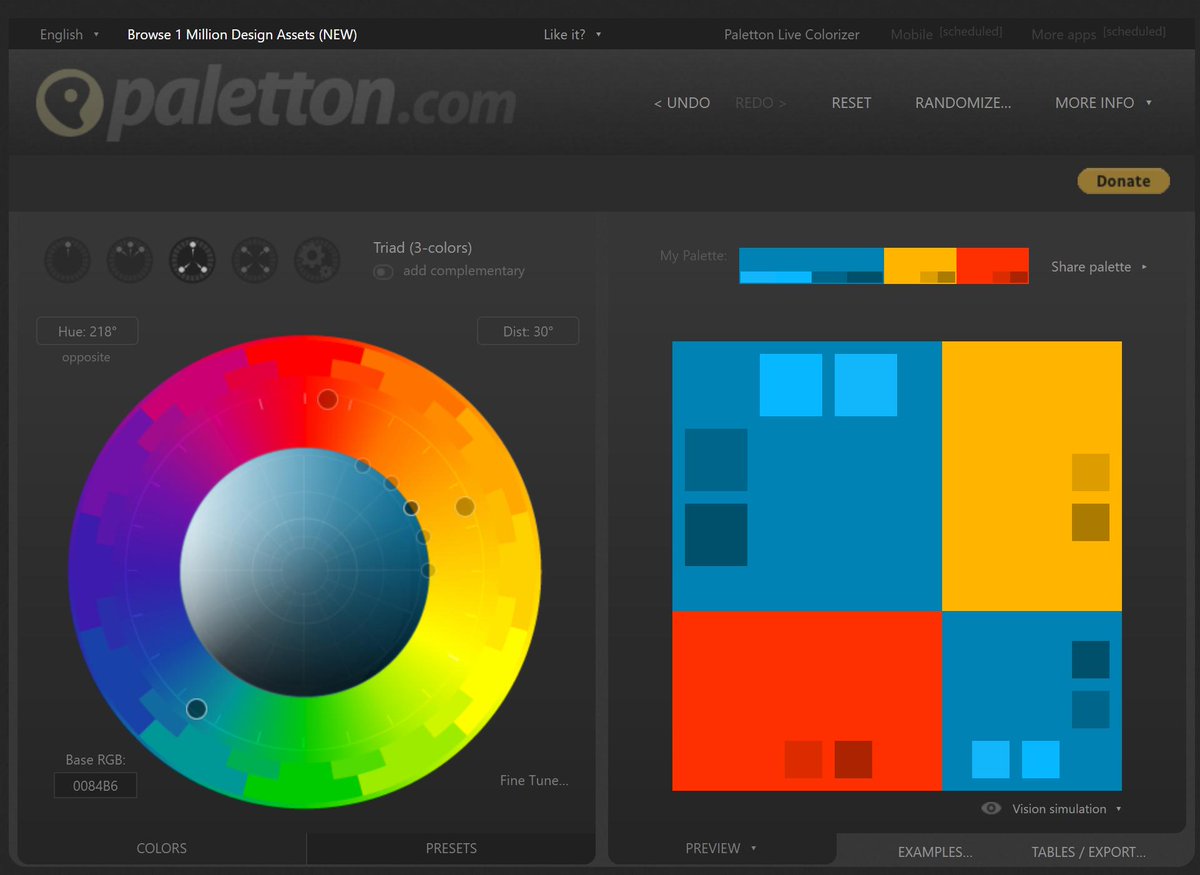Select the Monochromatic color scheme icon

(68, 260)
